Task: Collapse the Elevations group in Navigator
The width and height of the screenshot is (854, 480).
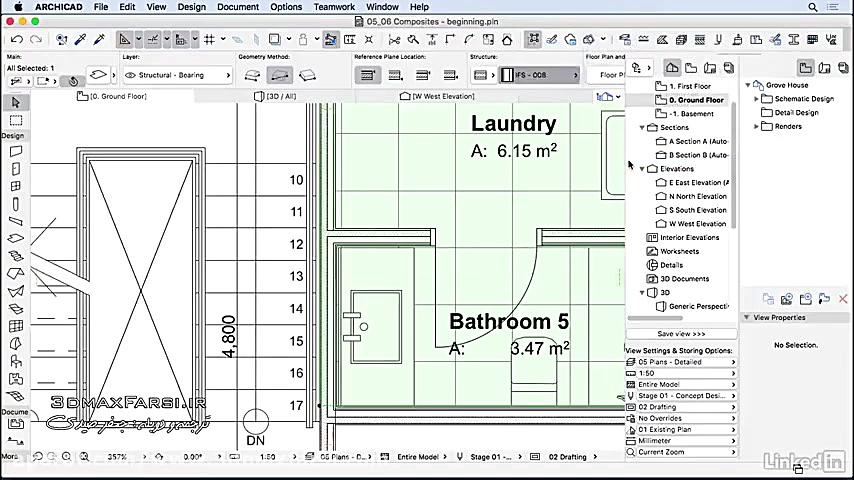Action: pos(642,169)
